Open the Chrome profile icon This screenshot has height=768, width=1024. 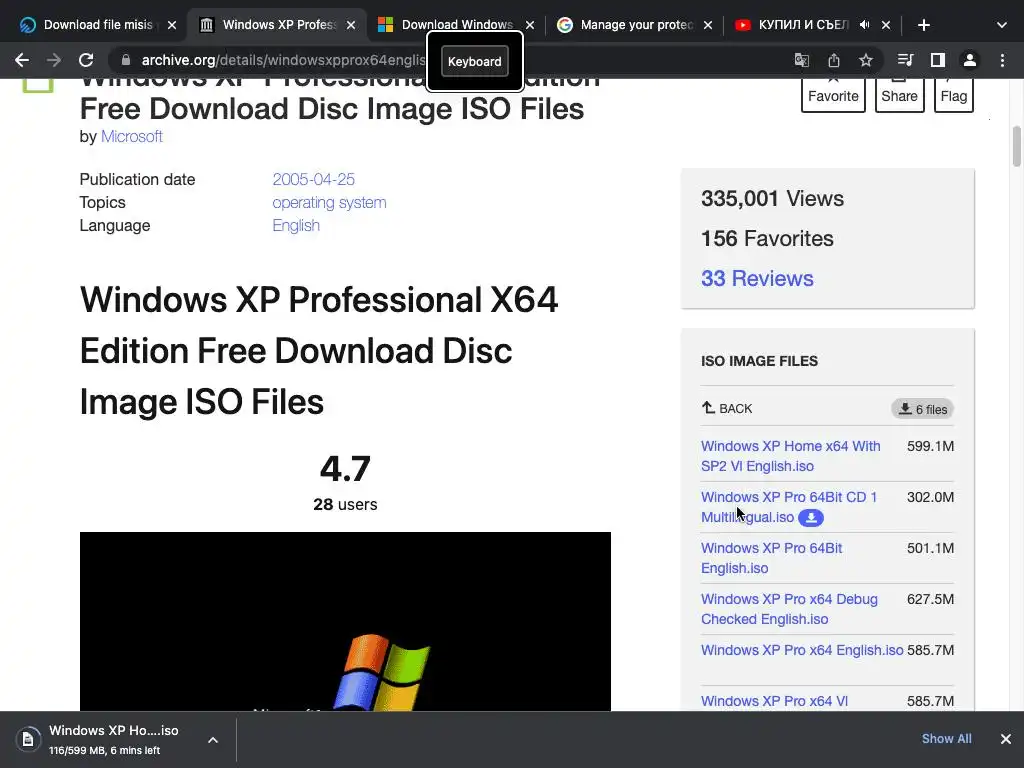click(x=970, y=61)
